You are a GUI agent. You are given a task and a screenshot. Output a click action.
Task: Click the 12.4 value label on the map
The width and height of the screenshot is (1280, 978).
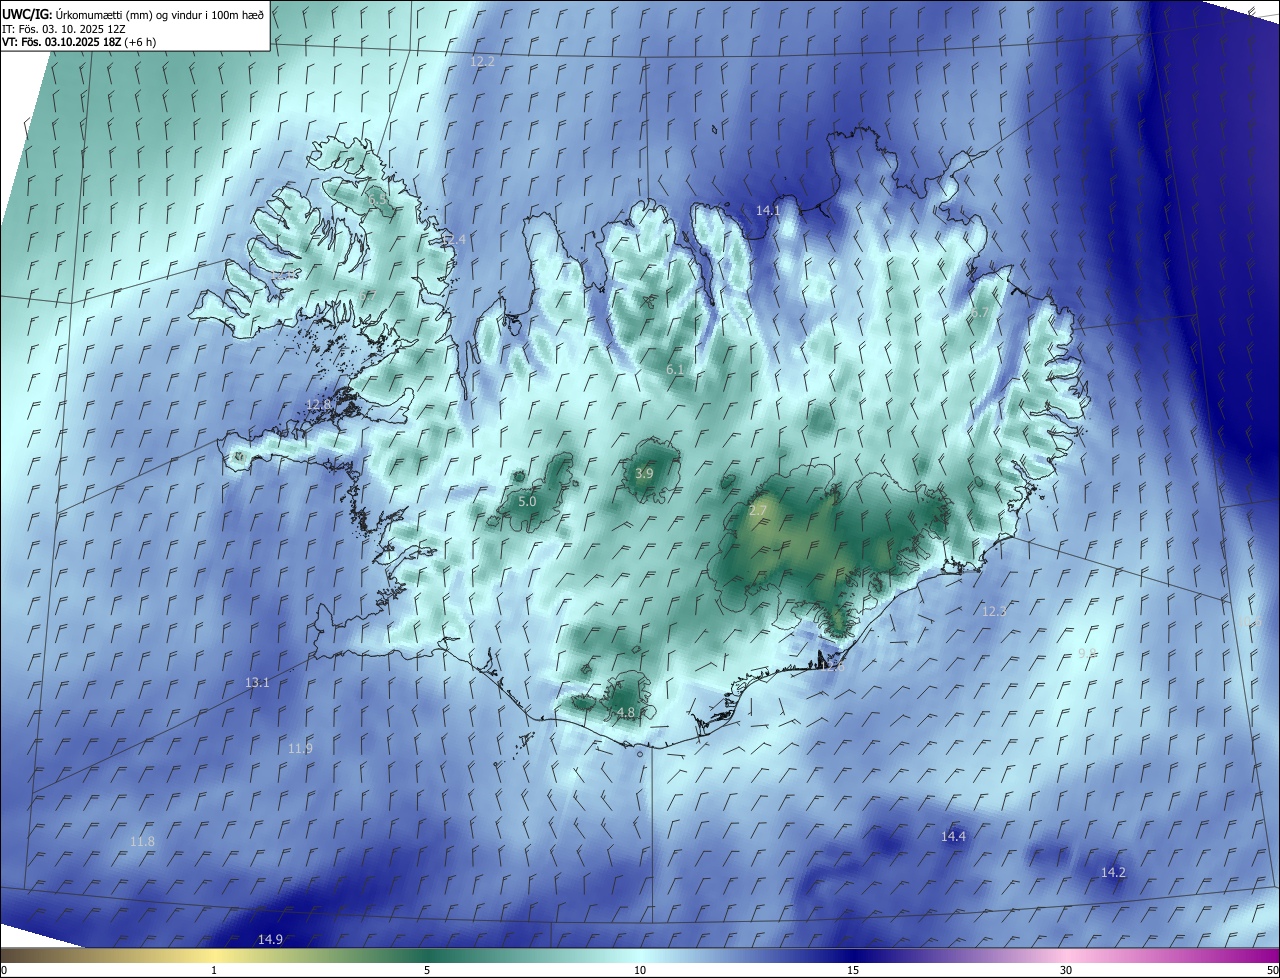click(x=454, y=239)
